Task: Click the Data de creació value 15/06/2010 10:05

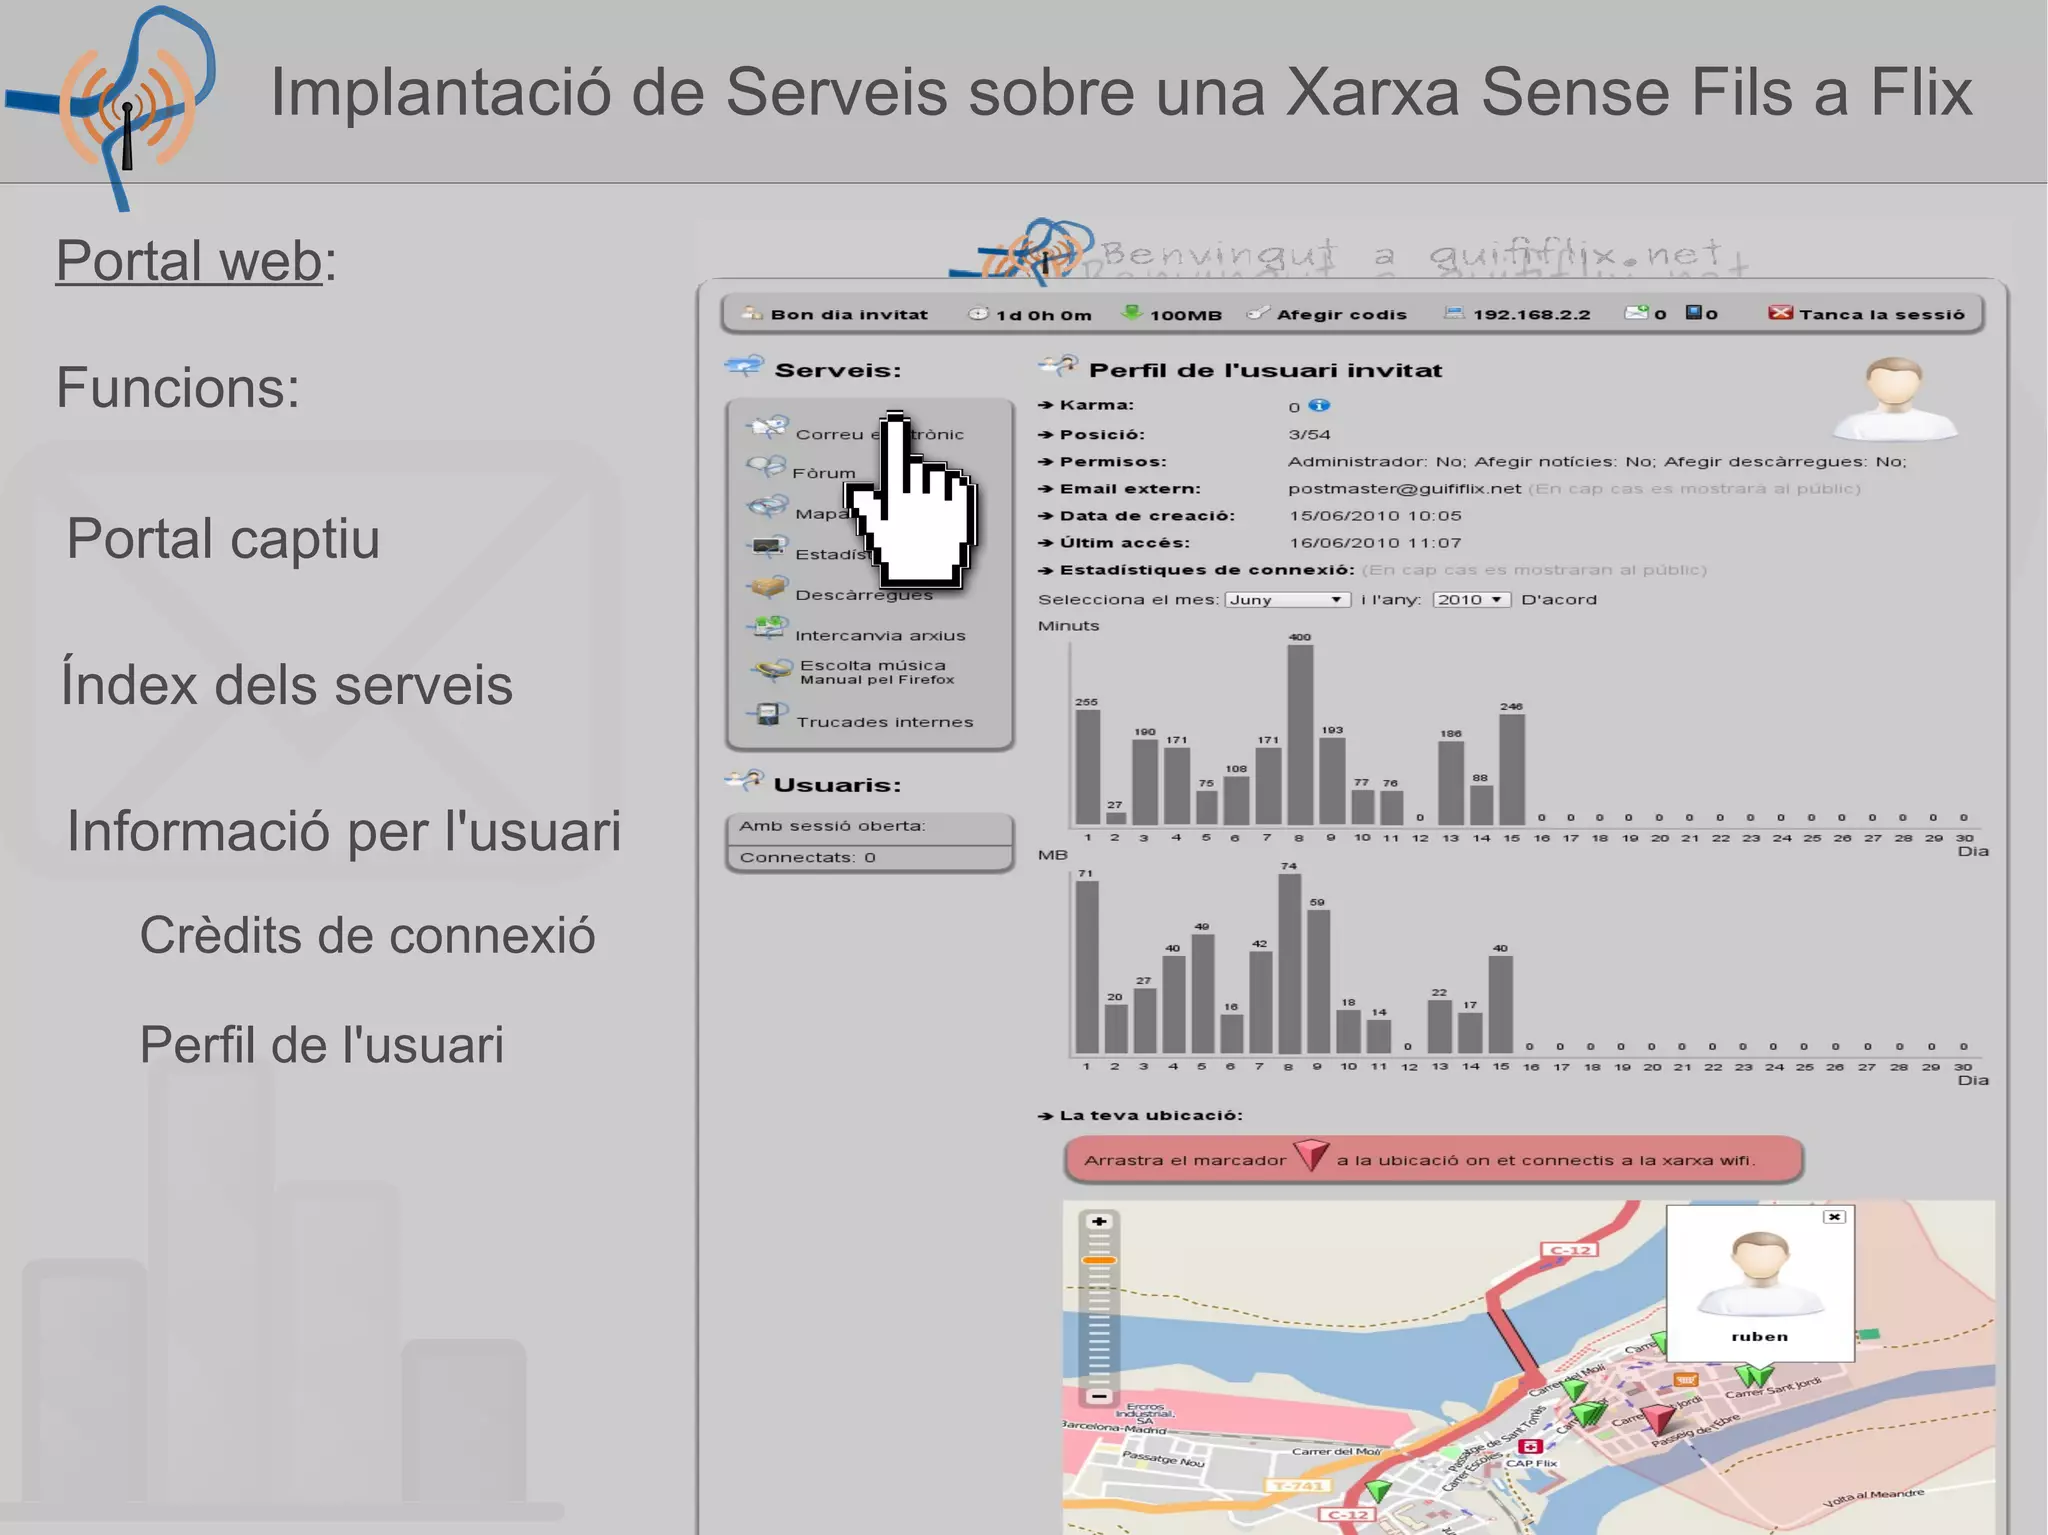Action: pyautogui.click(x=1375, y=516)
